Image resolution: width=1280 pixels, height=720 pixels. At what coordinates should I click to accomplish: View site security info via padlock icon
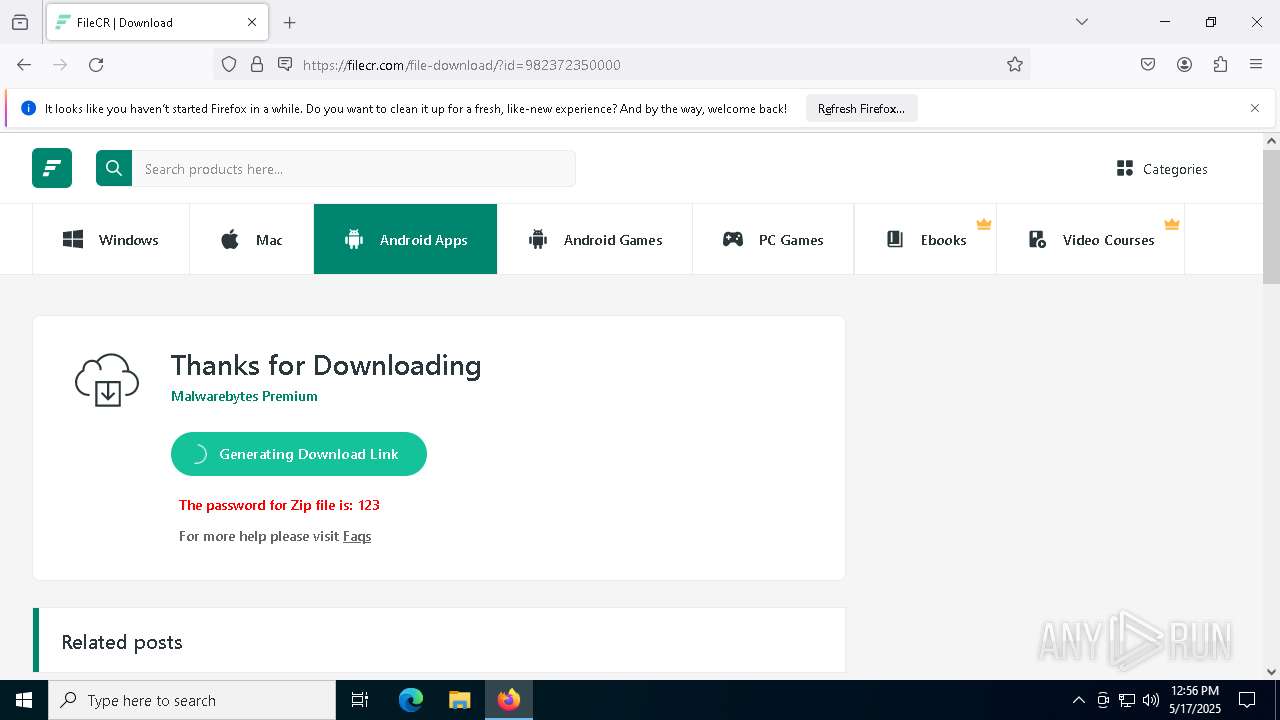257,65
